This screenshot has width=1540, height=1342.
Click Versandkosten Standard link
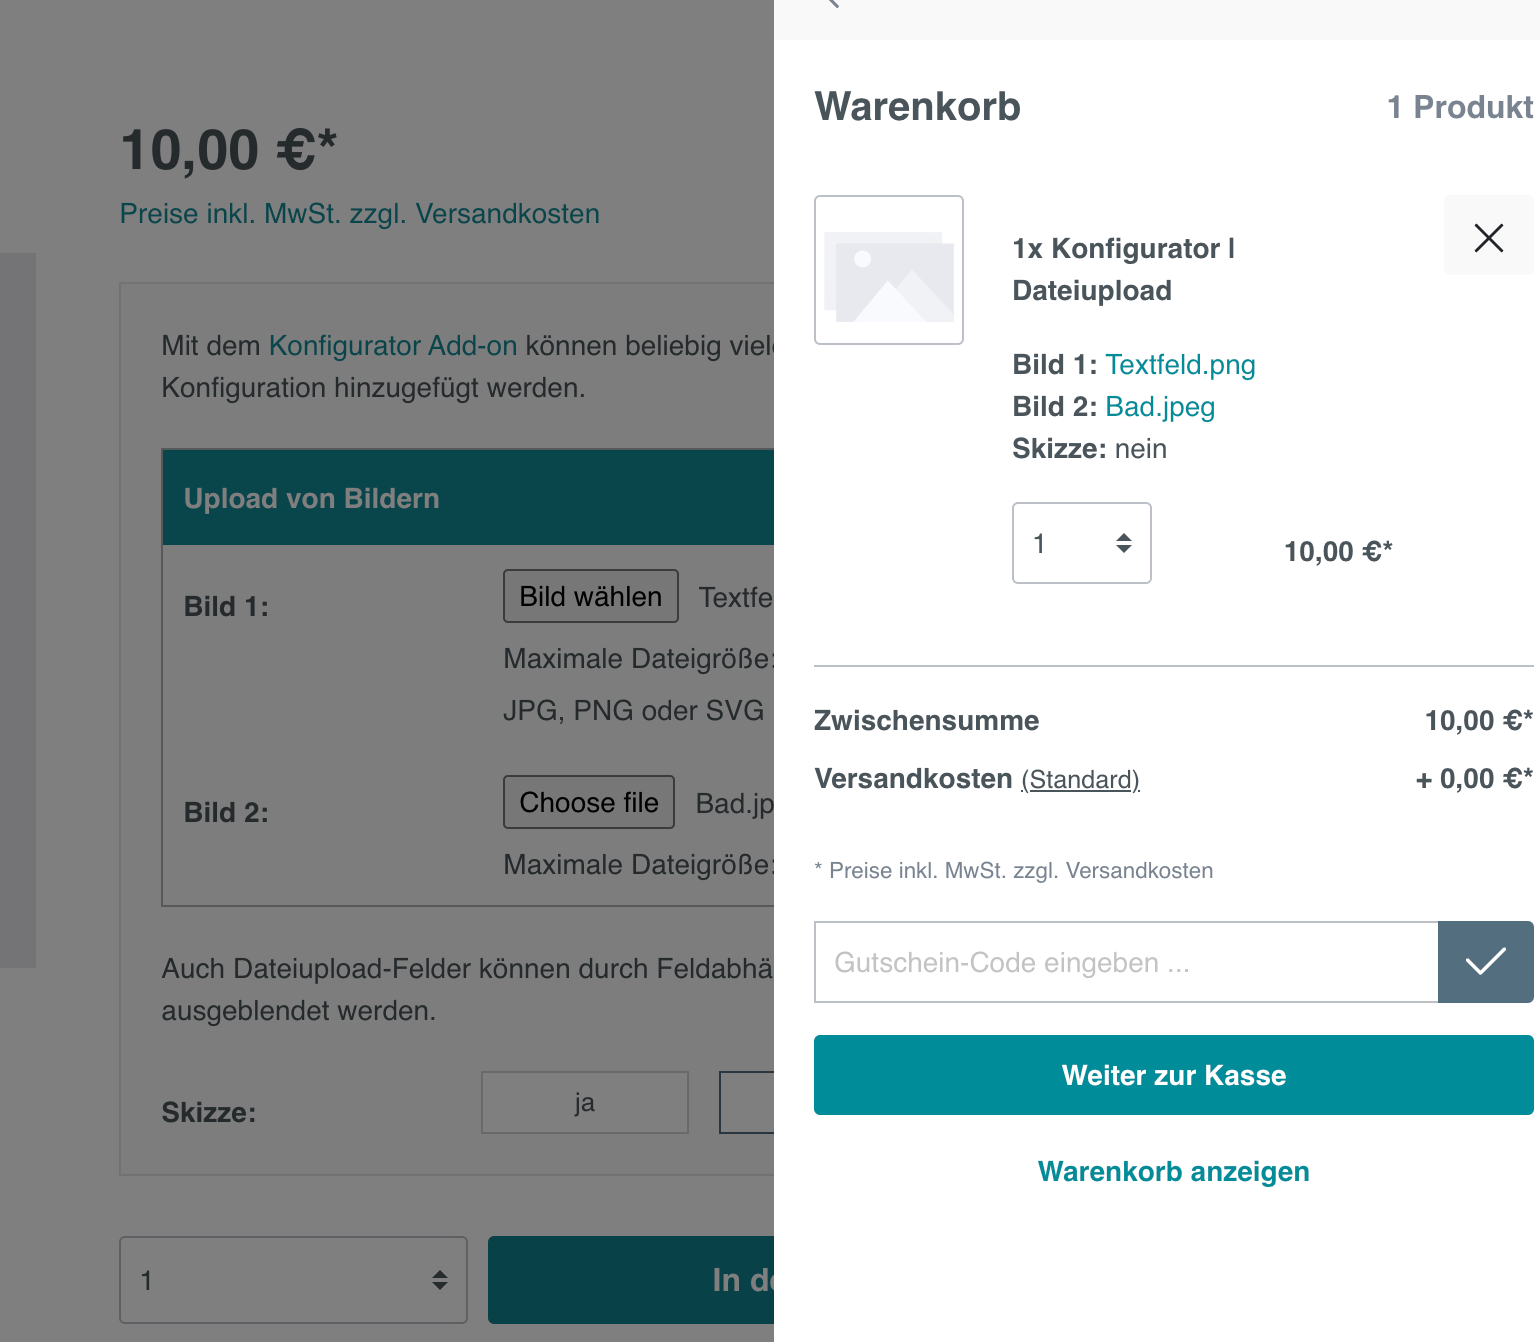1080,779
